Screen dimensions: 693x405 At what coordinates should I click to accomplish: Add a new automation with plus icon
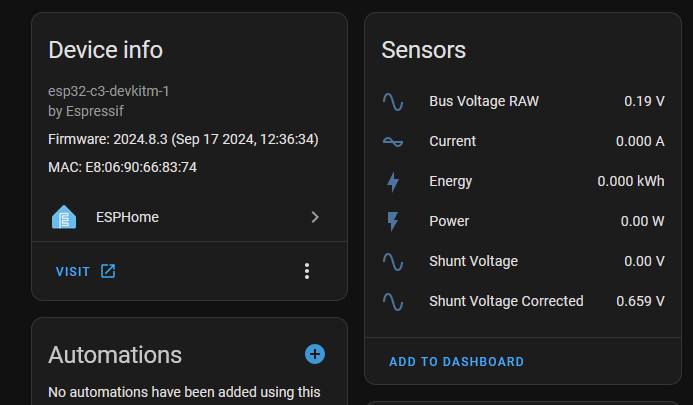(x=315, y=354)
